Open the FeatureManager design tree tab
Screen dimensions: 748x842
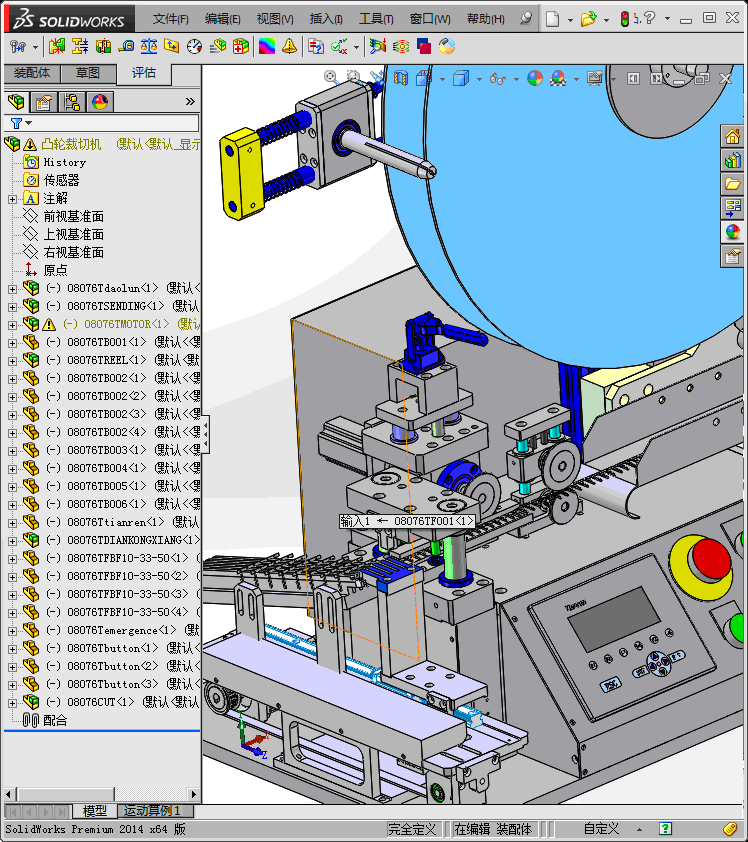pyautogui.click(x=16, y=101)
